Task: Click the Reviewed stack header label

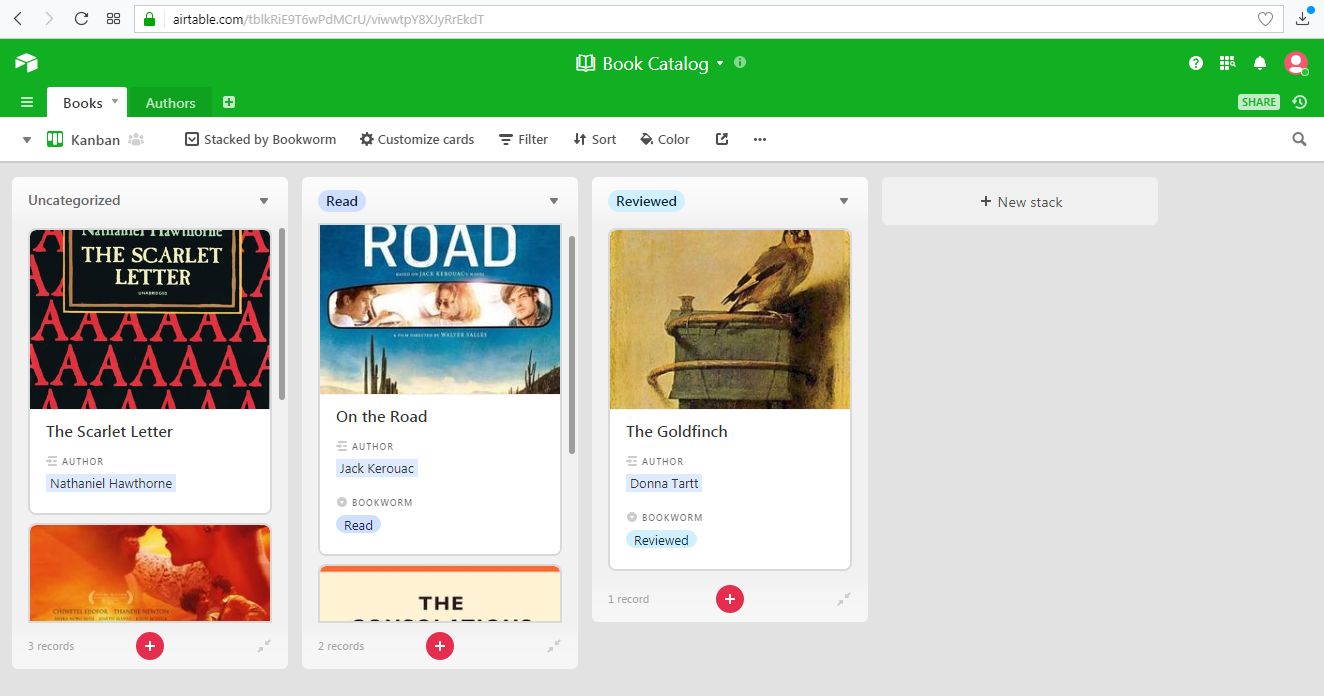Action: (x=646, y=201)
